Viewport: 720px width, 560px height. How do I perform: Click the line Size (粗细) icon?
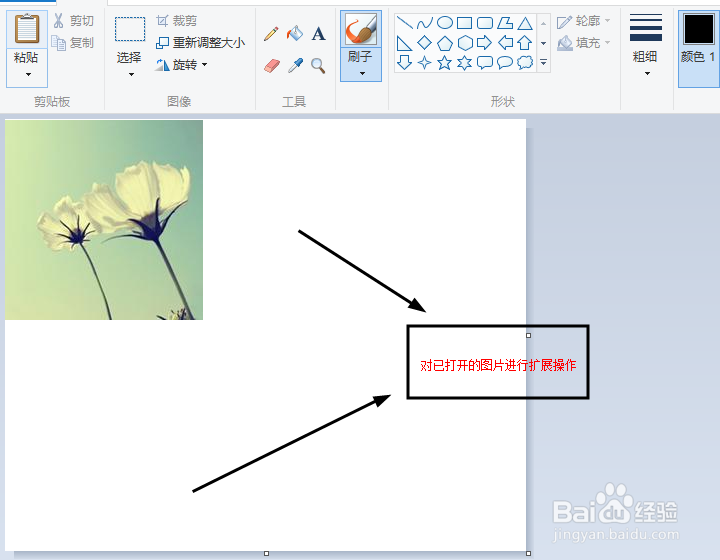click(x=646, y=28)
